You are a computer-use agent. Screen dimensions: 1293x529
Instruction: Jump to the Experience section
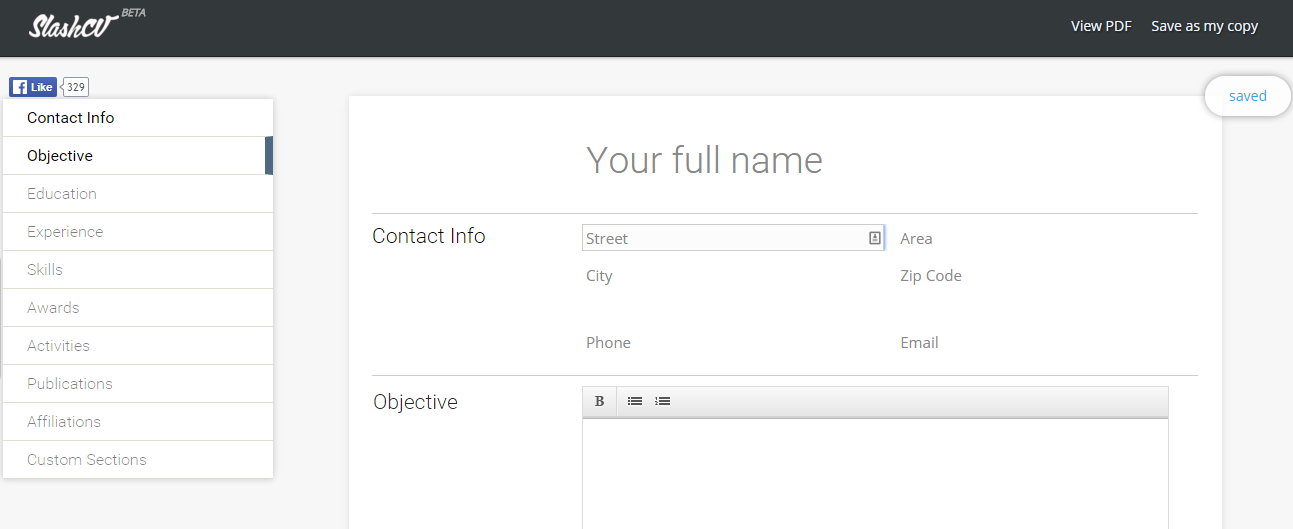(65, 232)
